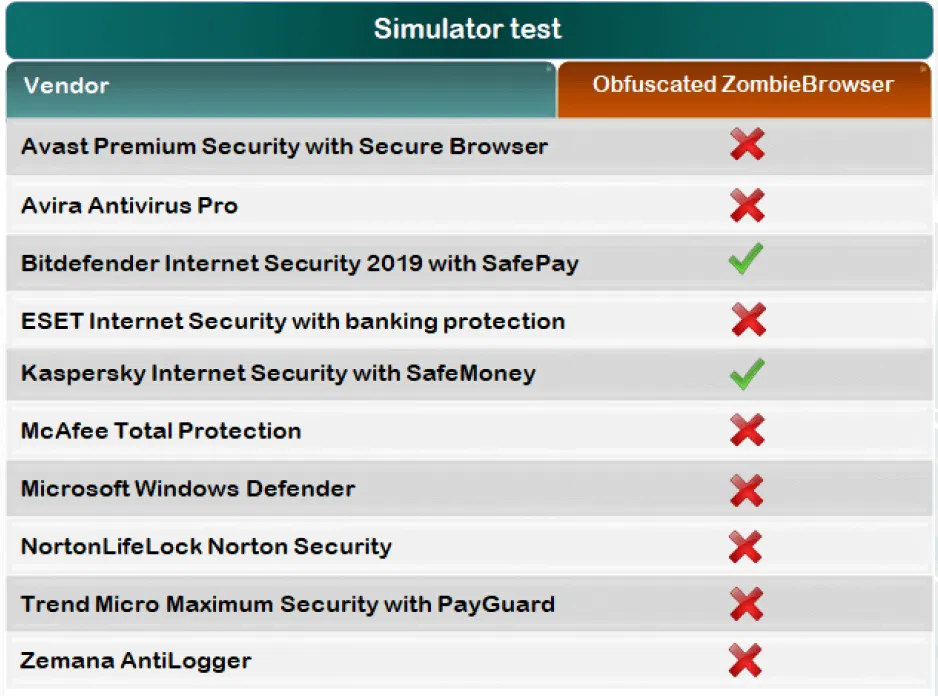This screenshot has height=696, width=938.
Task: Click the Simulator test title banner
Action: [x=468, y=29]
